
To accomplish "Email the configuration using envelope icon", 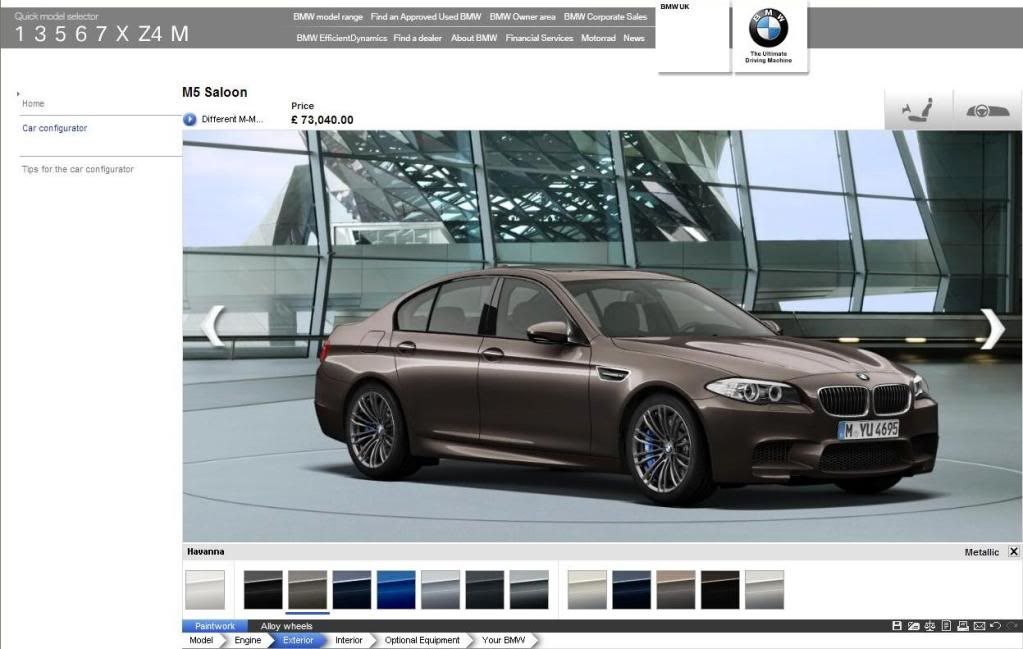I will [x=979, y=626].
